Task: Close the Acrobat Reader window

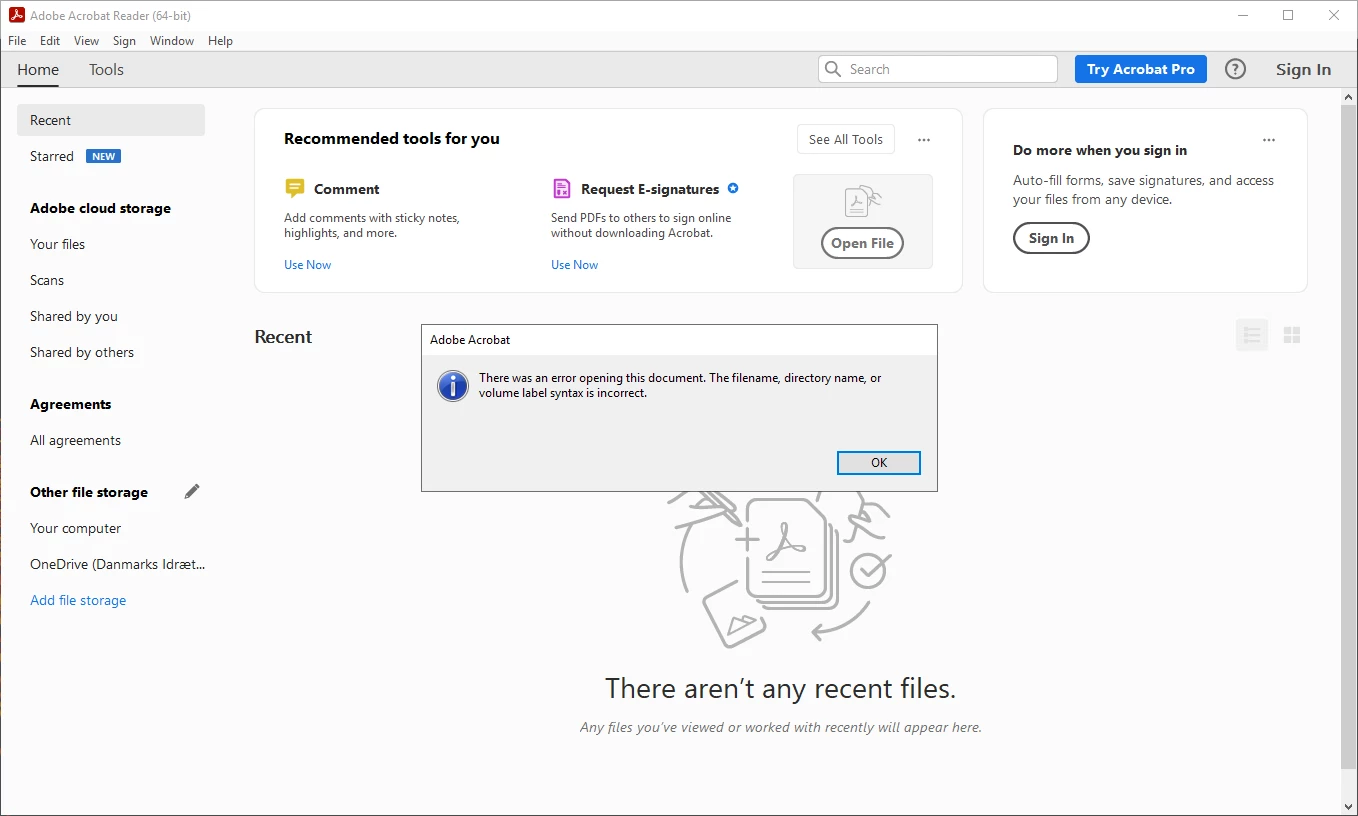Action: (1334, 15)
